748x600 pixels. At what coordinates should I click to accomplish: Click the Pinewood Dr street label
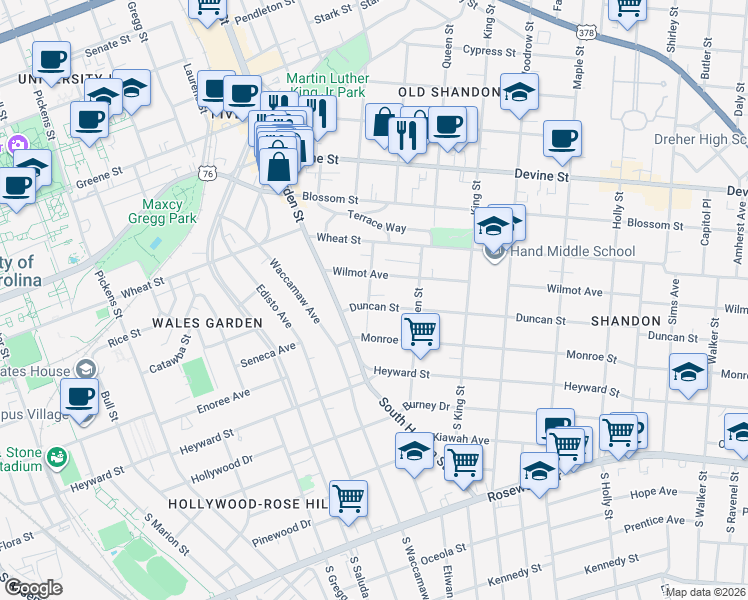pos(281,533)
